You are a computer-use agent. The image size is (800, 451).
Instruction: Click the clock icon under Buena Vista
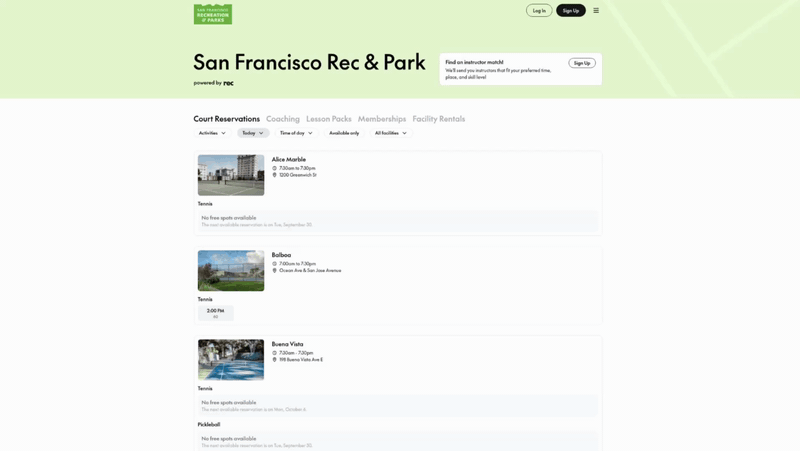[275, 353]
